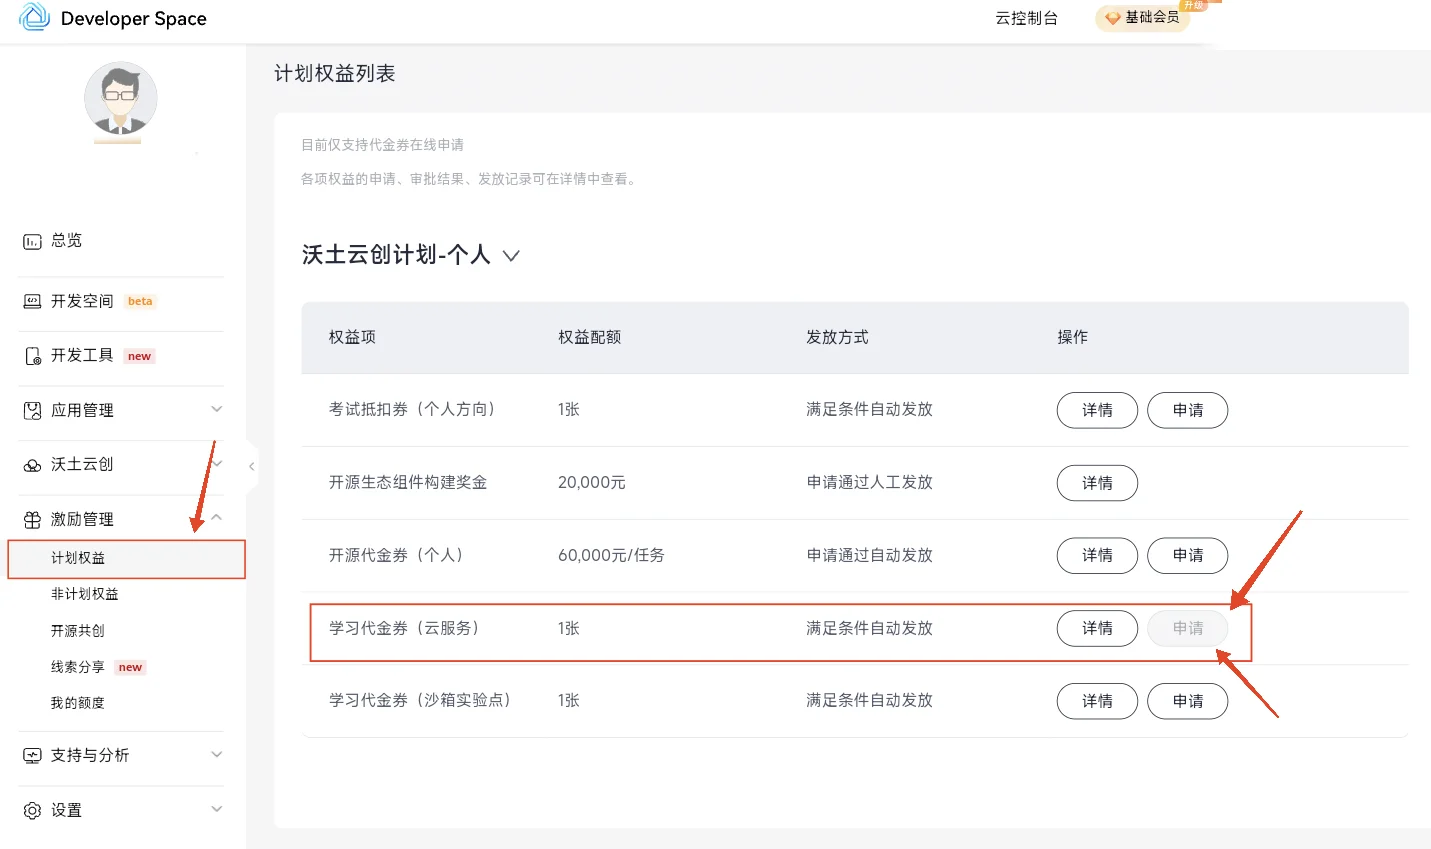Click 详情 for 开源生态组件构建奖金
The height and width of the screenshot is (849, 1431).
point(1097,483)
